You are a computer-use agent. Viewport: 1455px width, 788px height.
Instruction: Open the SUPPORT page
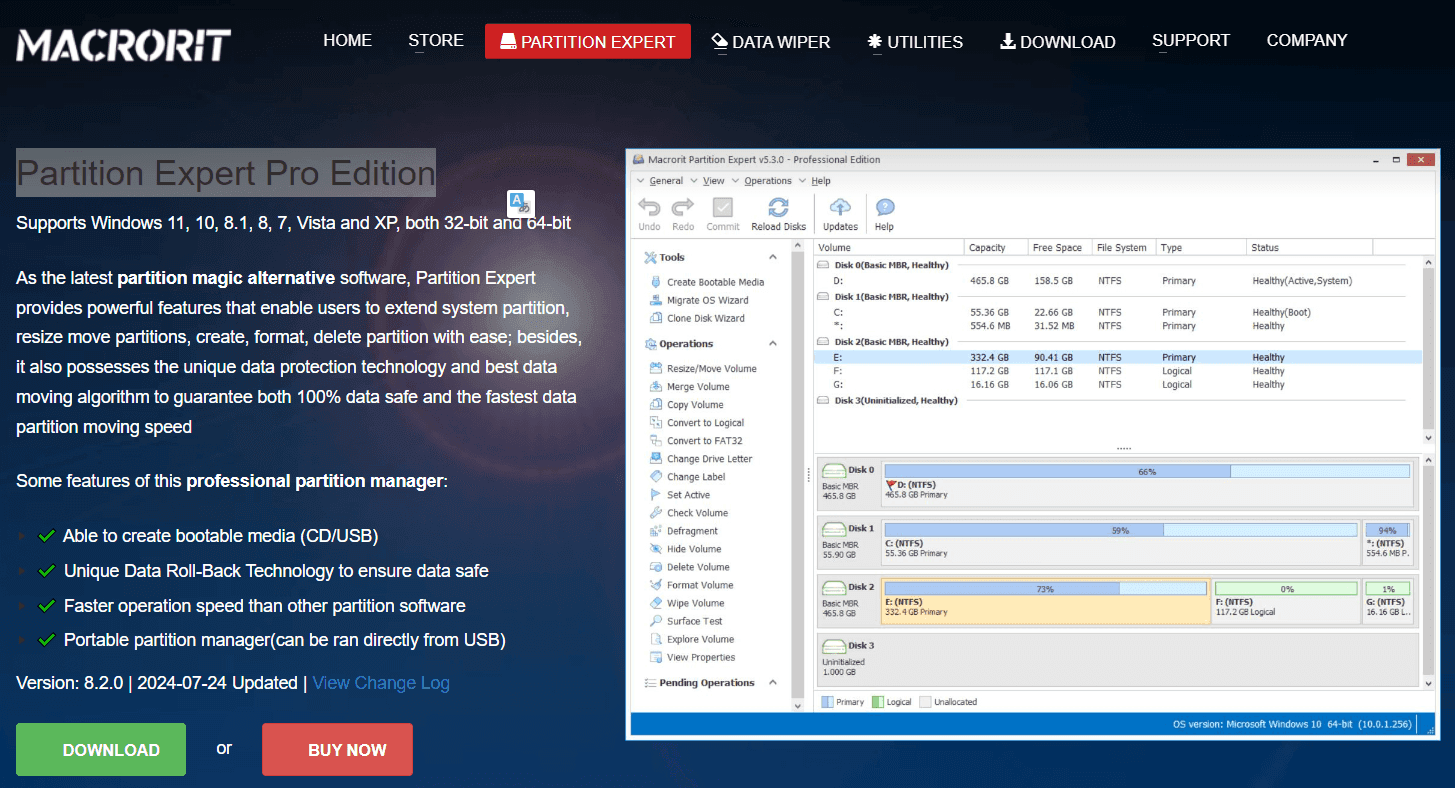(1191, 41)
